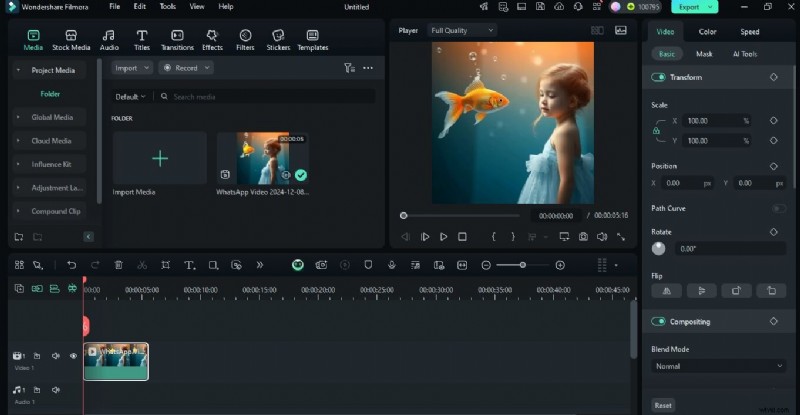This screenshot has height=415, width=800.
Task: Hide Video 1 track with eye icon
Action: [73, 356]
